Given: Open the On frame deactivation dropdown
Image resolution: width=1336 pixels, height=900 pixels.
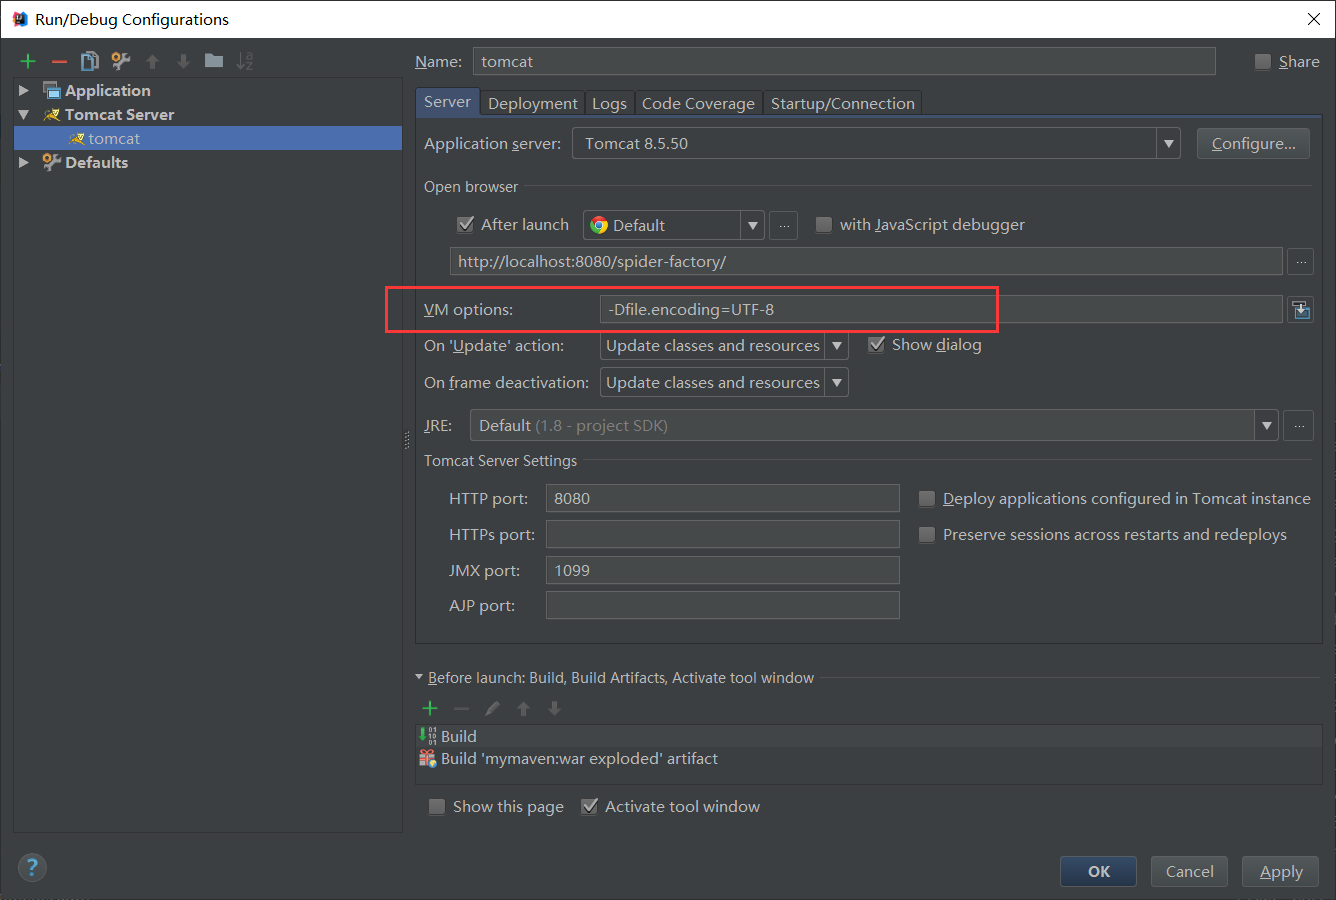Looking at the screenshot, I should tap(836, 382).
